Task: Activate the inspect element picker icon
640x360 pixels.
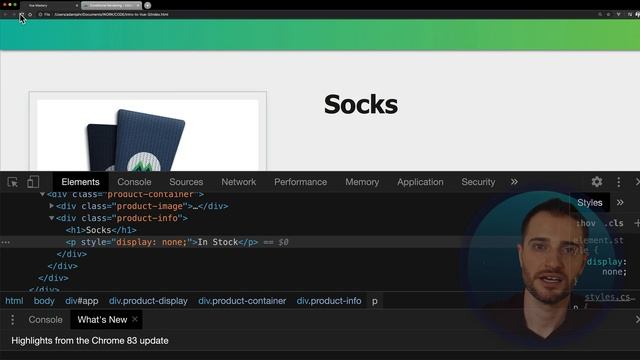Action: pos(12,182)
